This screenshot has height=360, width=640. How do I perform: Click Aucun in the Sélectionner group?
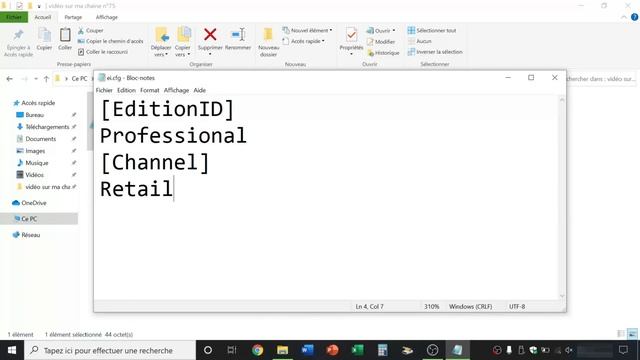(x=420, y=41)
